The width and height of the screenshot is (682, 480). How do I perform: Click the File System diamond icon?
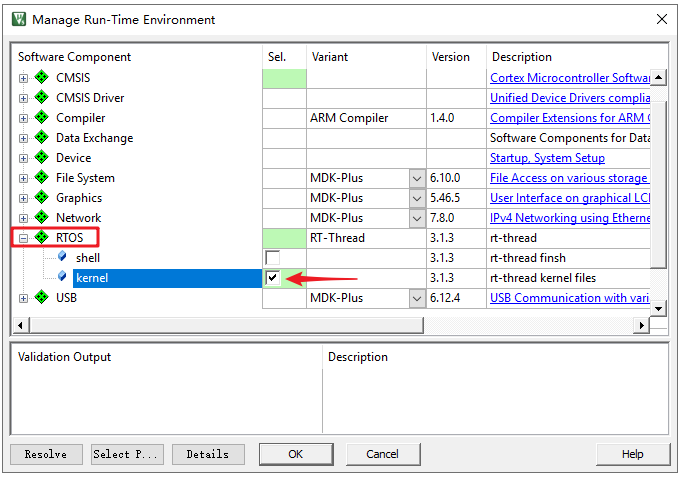pyautogui.click(x=42, y=177)
